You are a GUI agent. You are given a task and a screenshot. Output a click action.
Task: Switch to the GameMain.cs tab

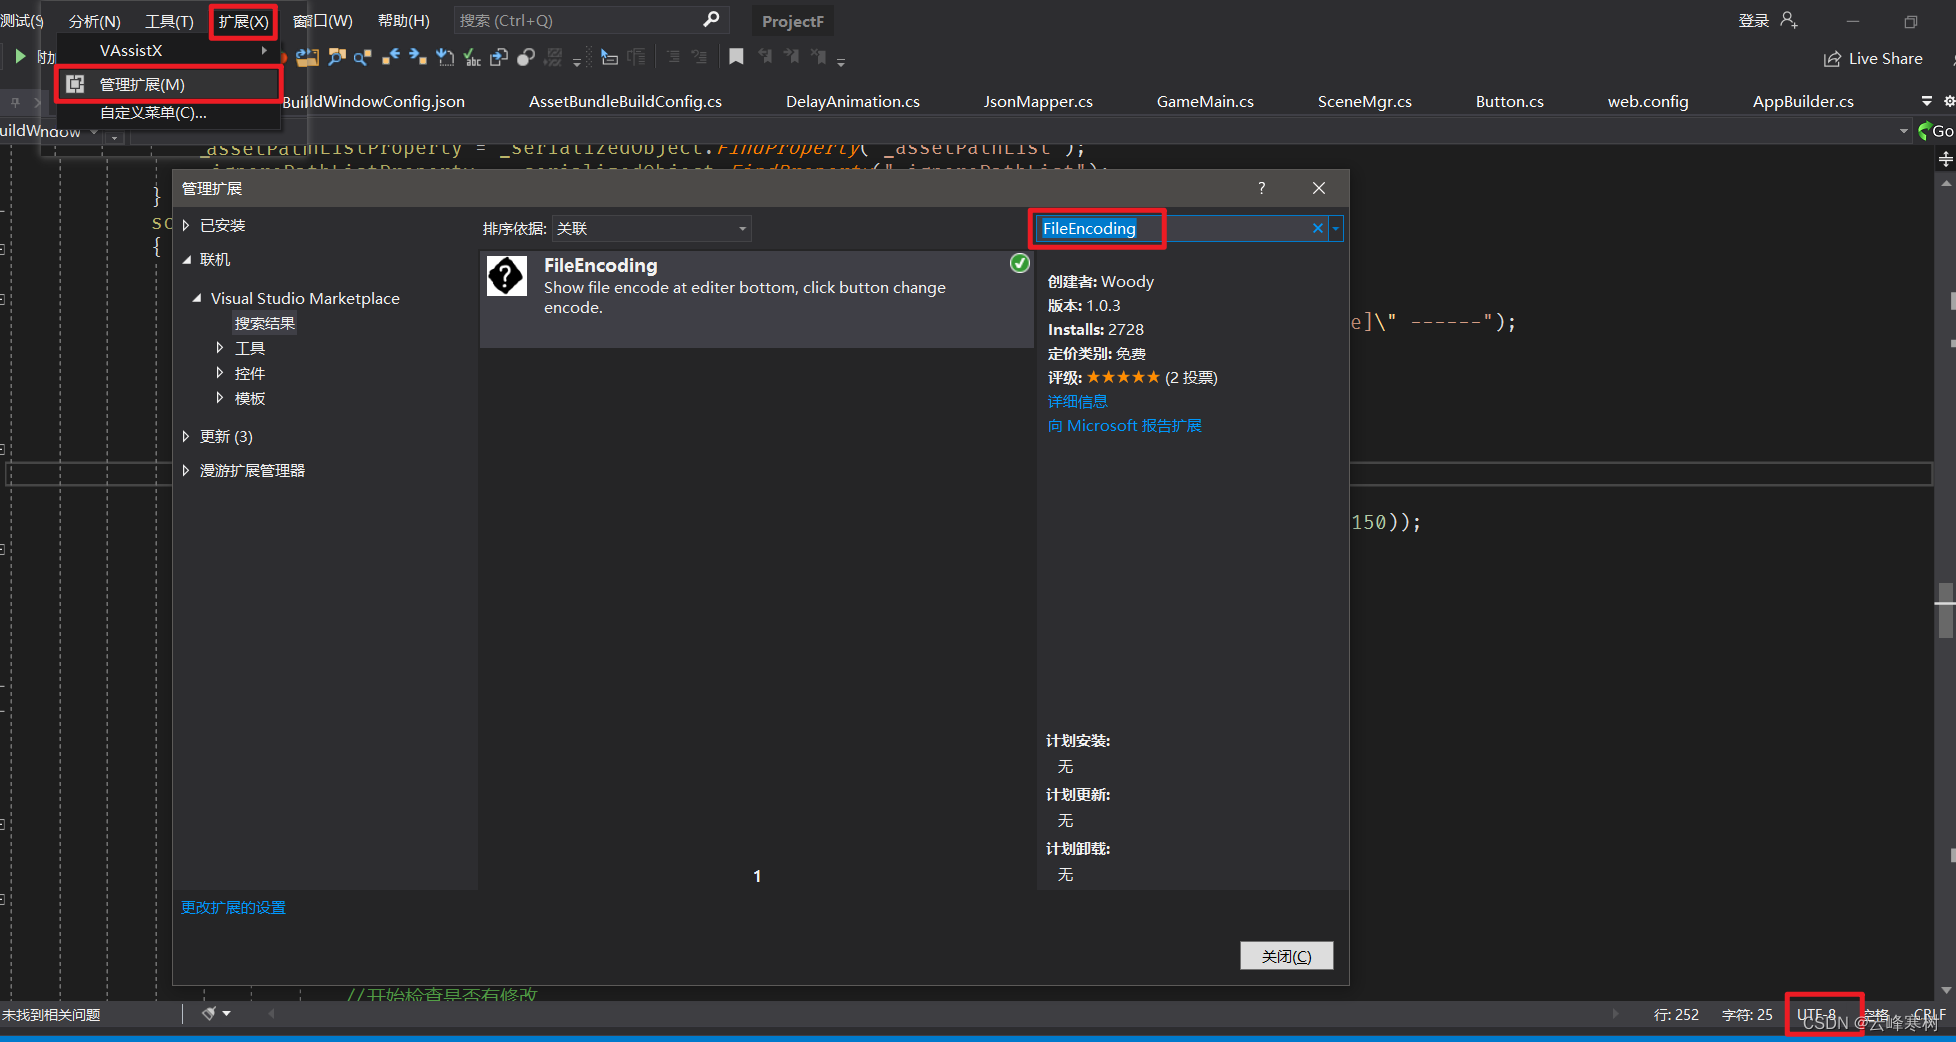pyautogui.click(x=1205, y=101)
